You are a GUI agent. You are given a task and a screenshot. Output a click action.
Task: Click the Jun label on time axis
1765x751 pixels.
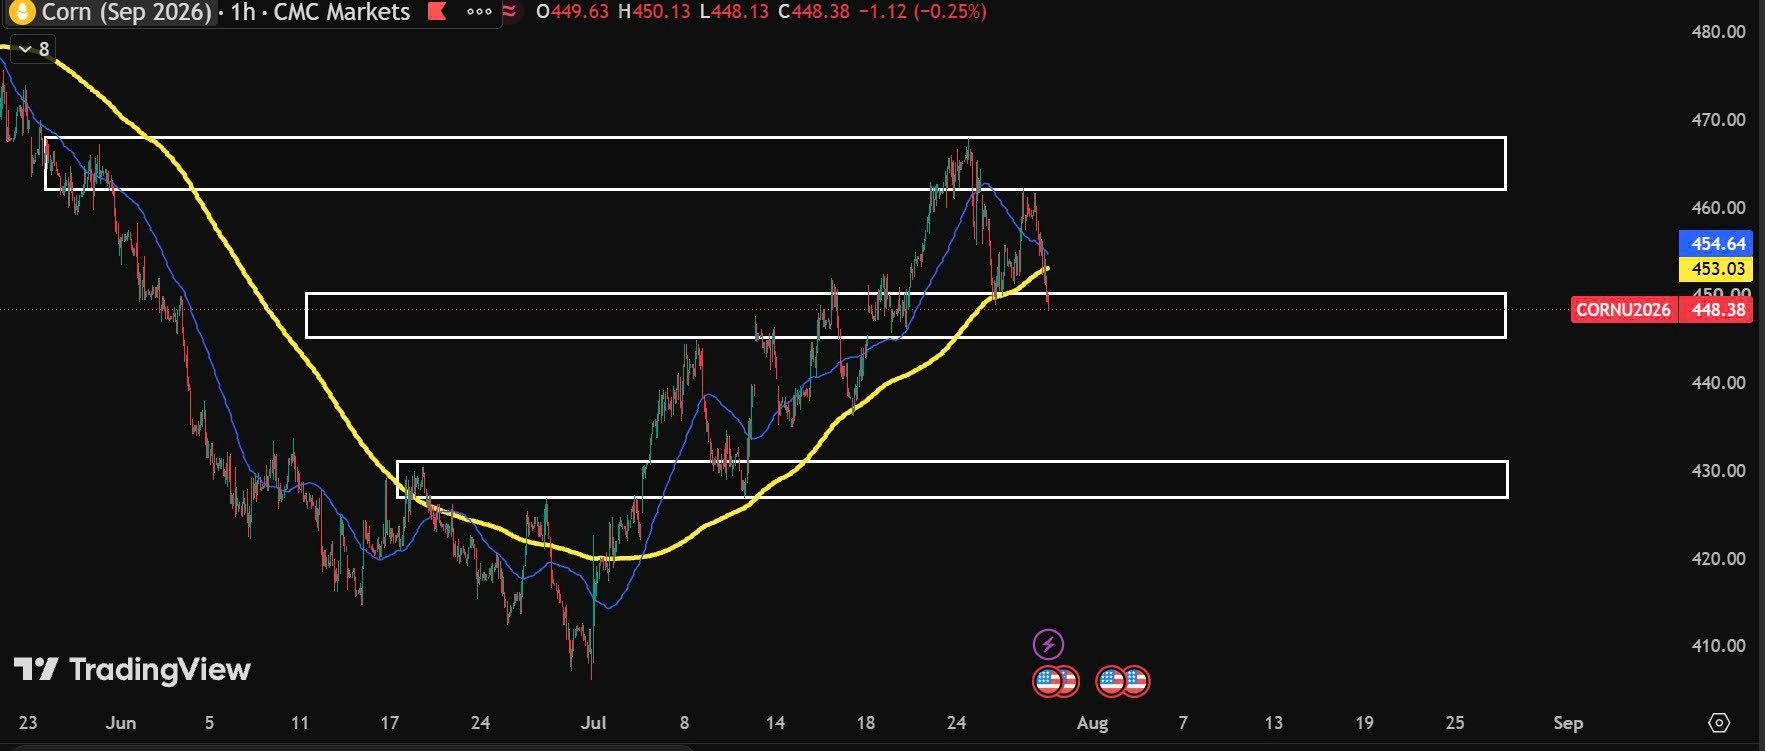click(121, 723)
